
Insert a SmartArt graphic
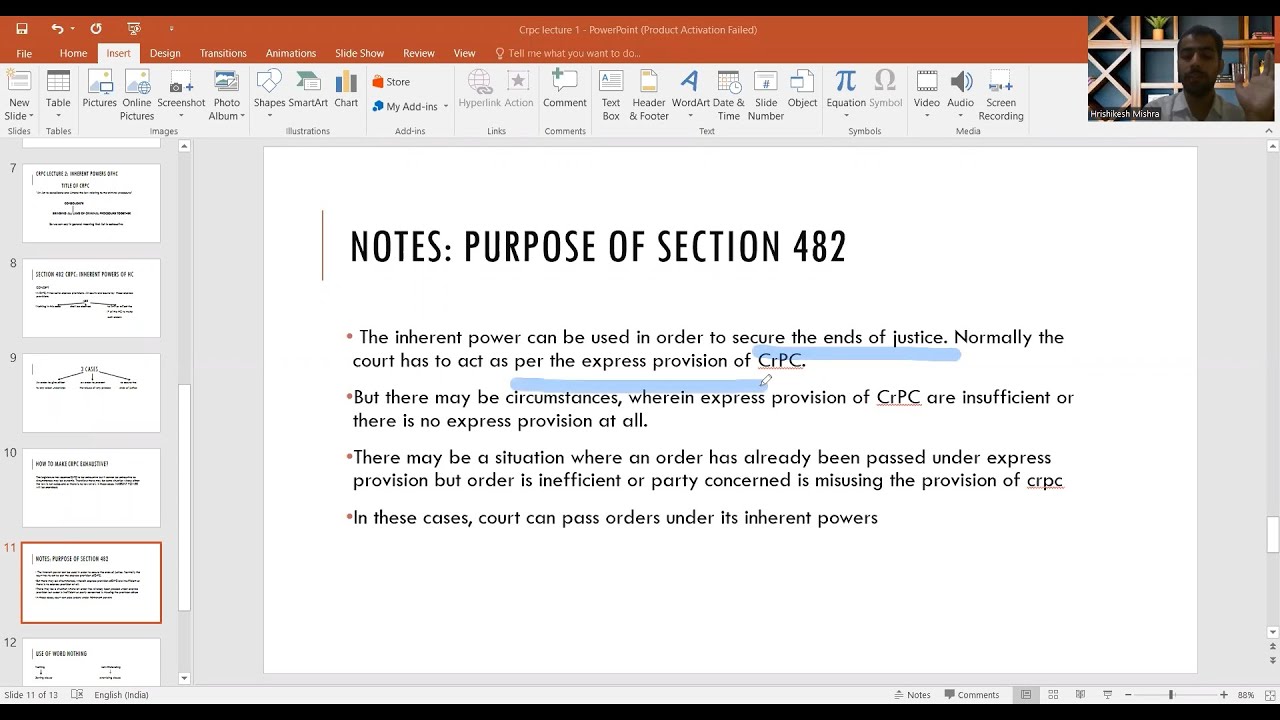pos(308,89)
